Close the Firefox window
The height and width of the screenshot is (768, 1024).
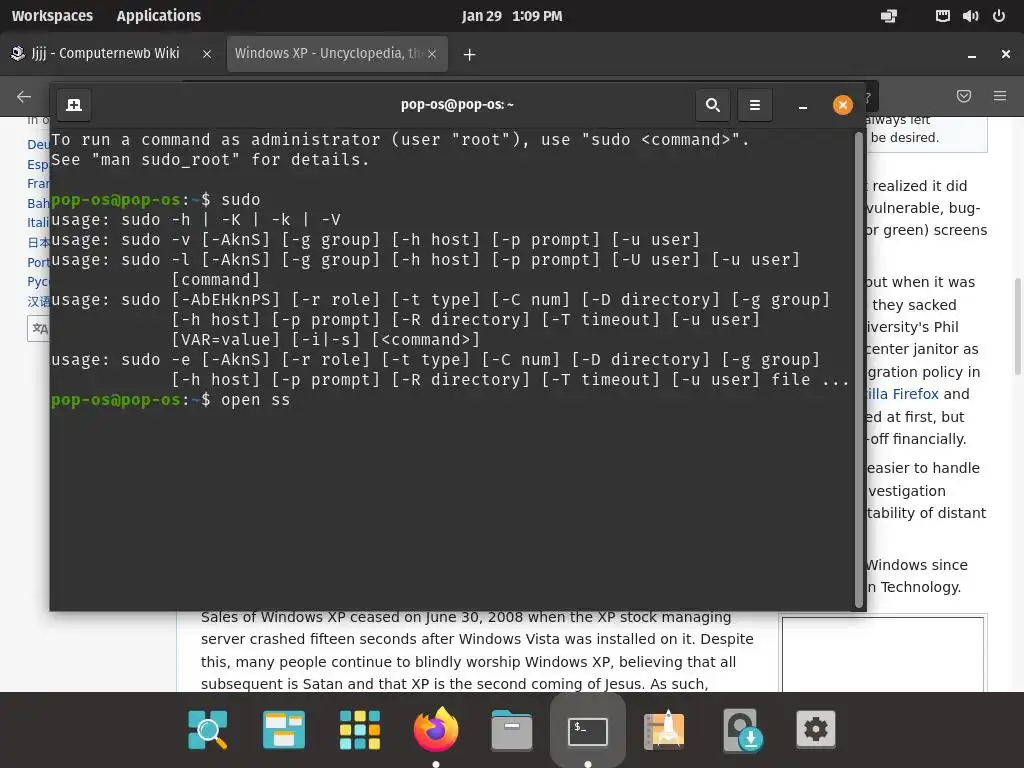point(1006,54)
